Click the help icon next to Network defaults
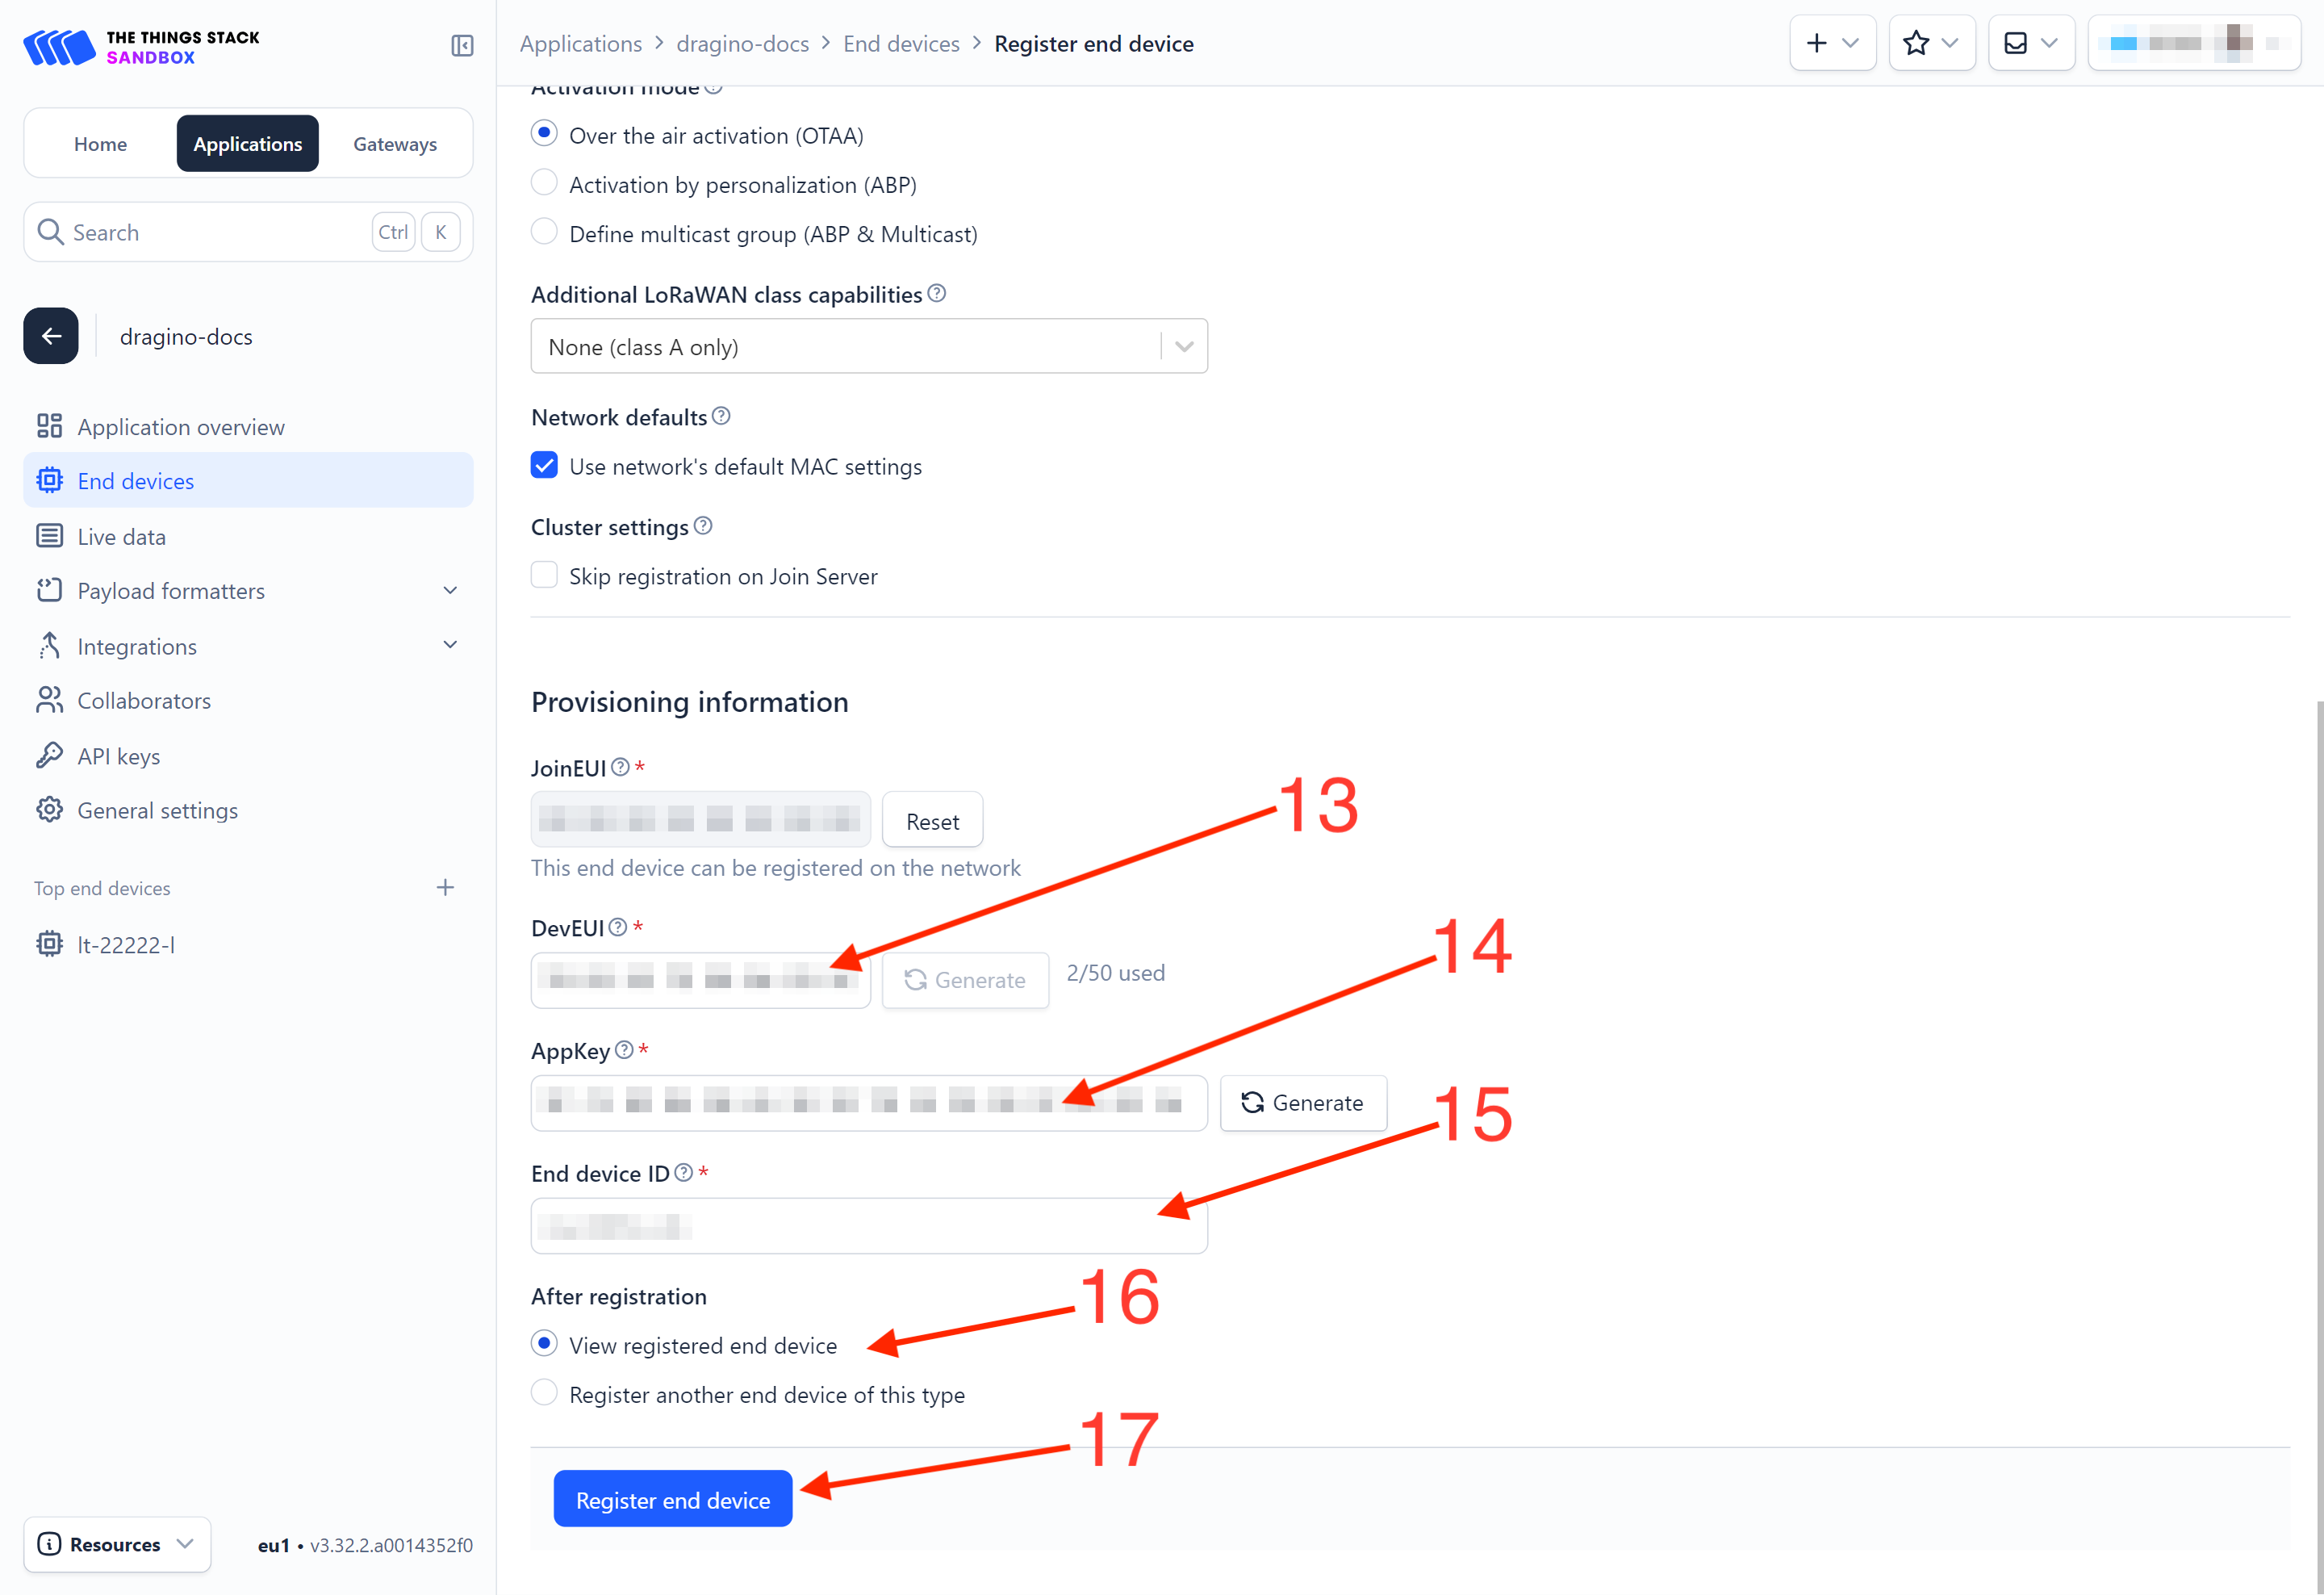Screen dimensions: 2324x1595 (721, 416)
